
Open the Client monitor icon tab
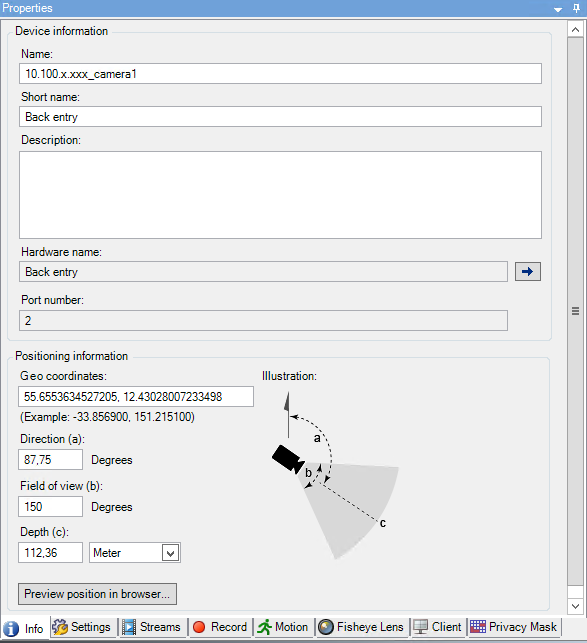pyautogui.click(x=420, y=627)
